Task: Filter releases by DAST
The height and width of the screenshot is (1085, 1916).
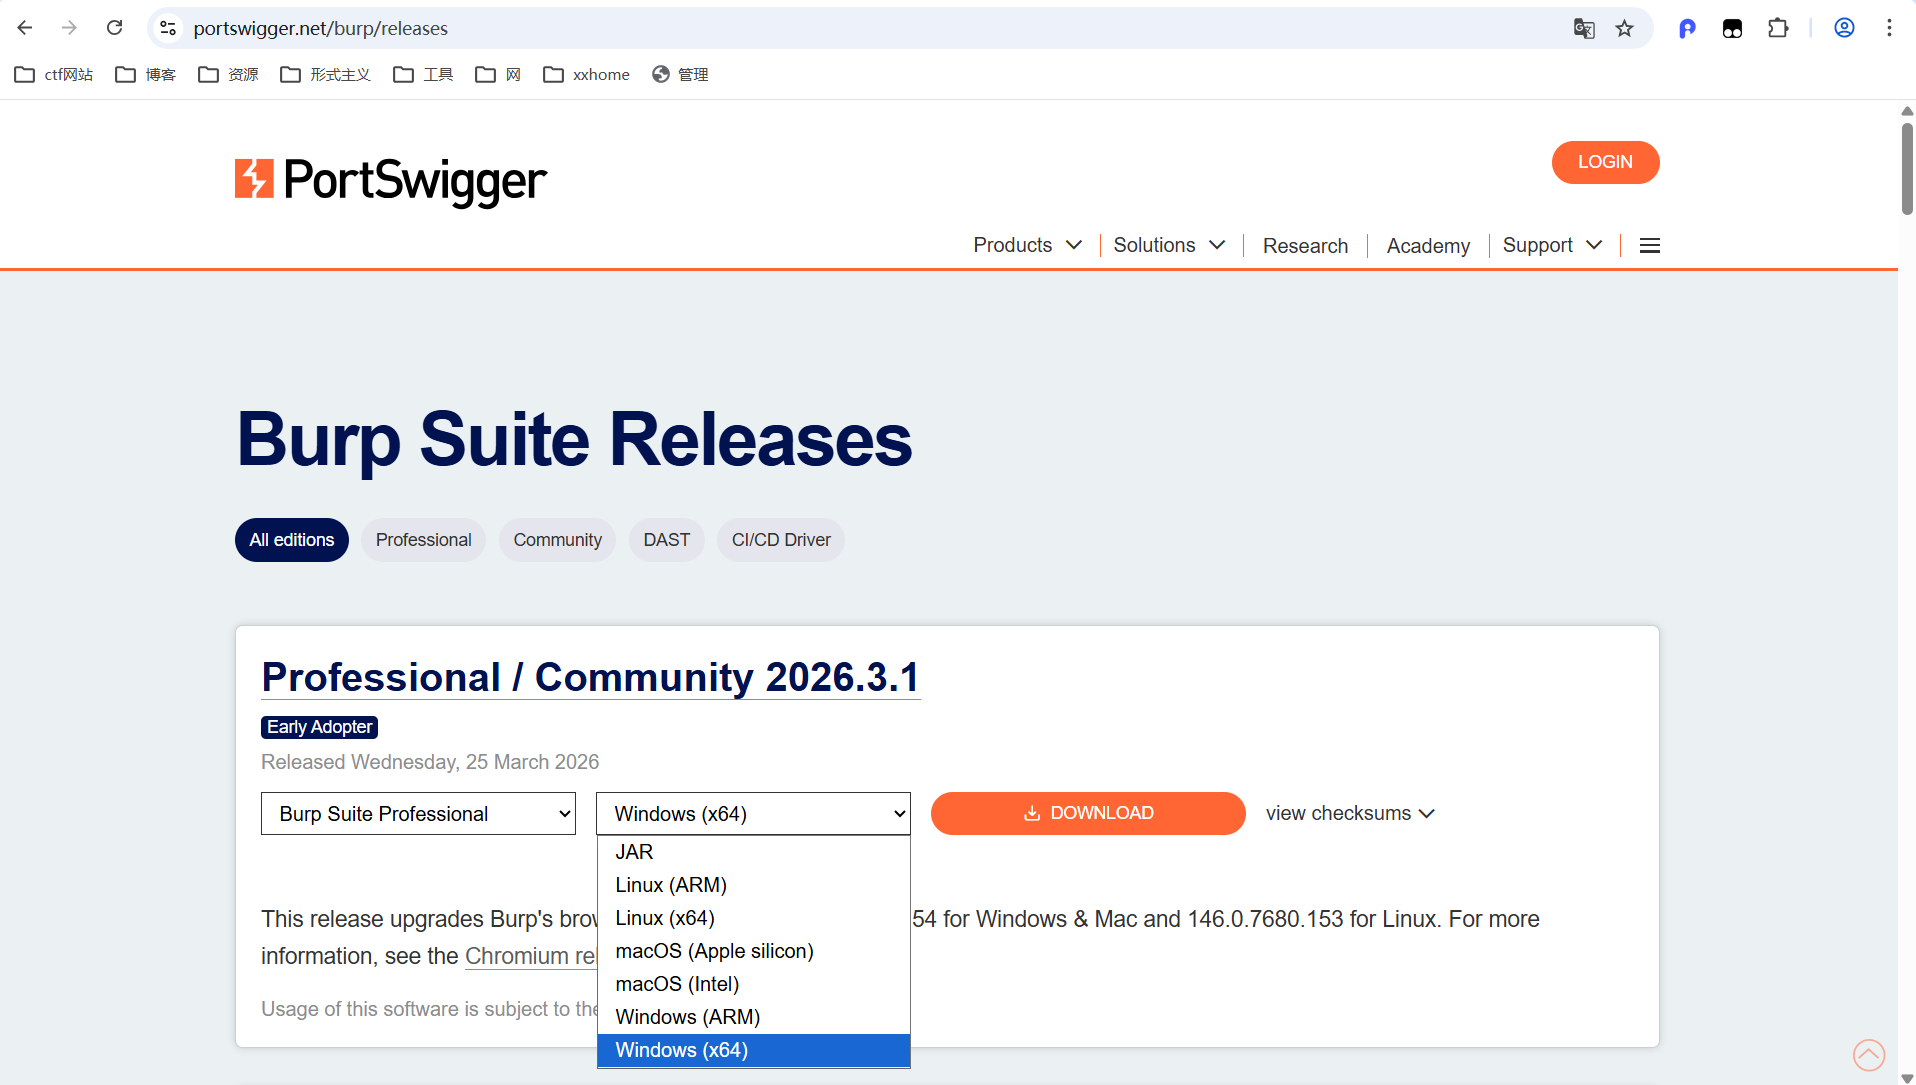Action: click(667, 540)
